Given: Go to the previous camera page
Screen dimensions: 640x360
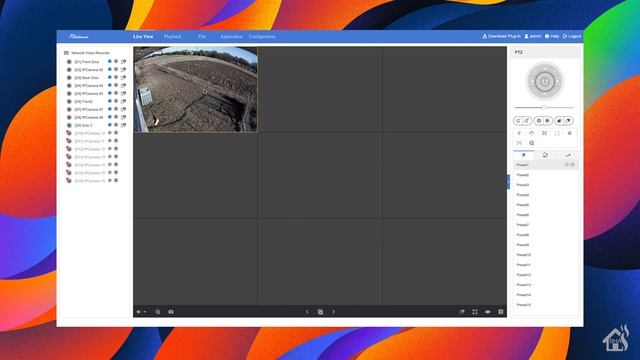Looking at the screenshot, I should pos(307,312).
